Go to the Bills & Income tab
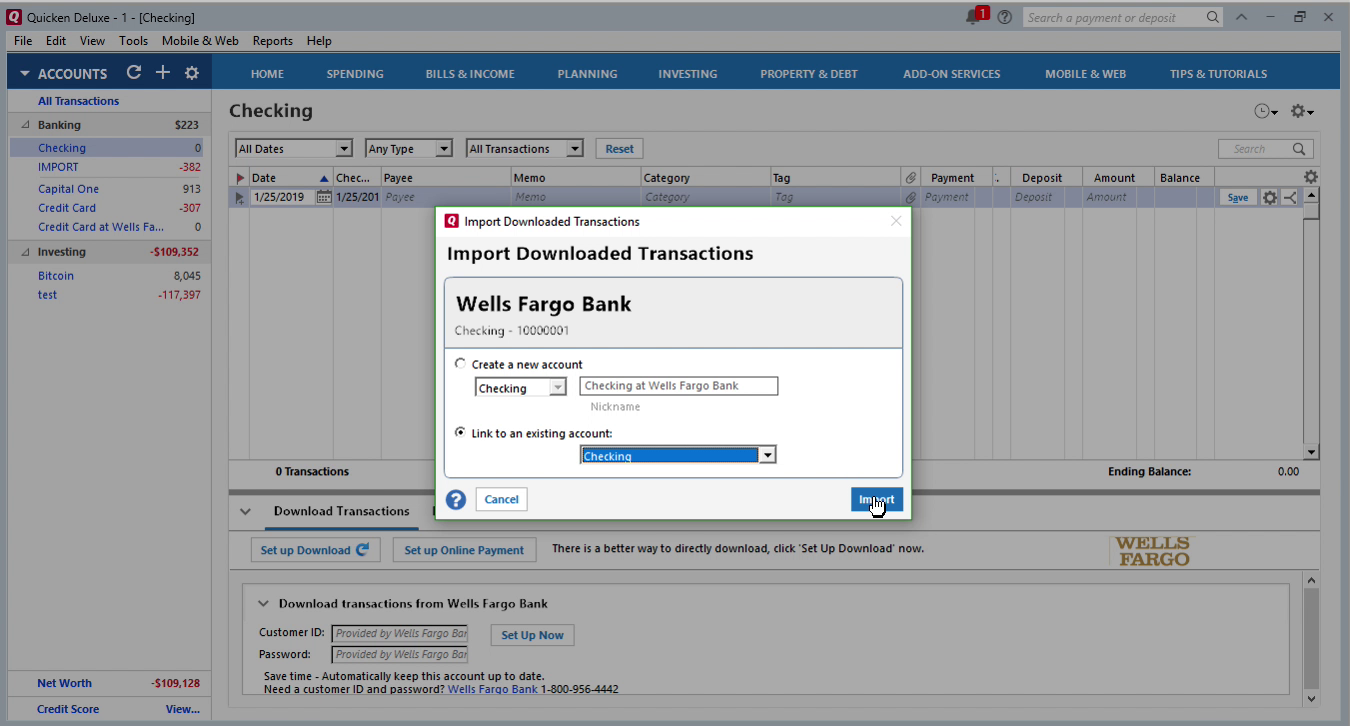The height and width of the screenshot is (726, 1350). point(470,74)
